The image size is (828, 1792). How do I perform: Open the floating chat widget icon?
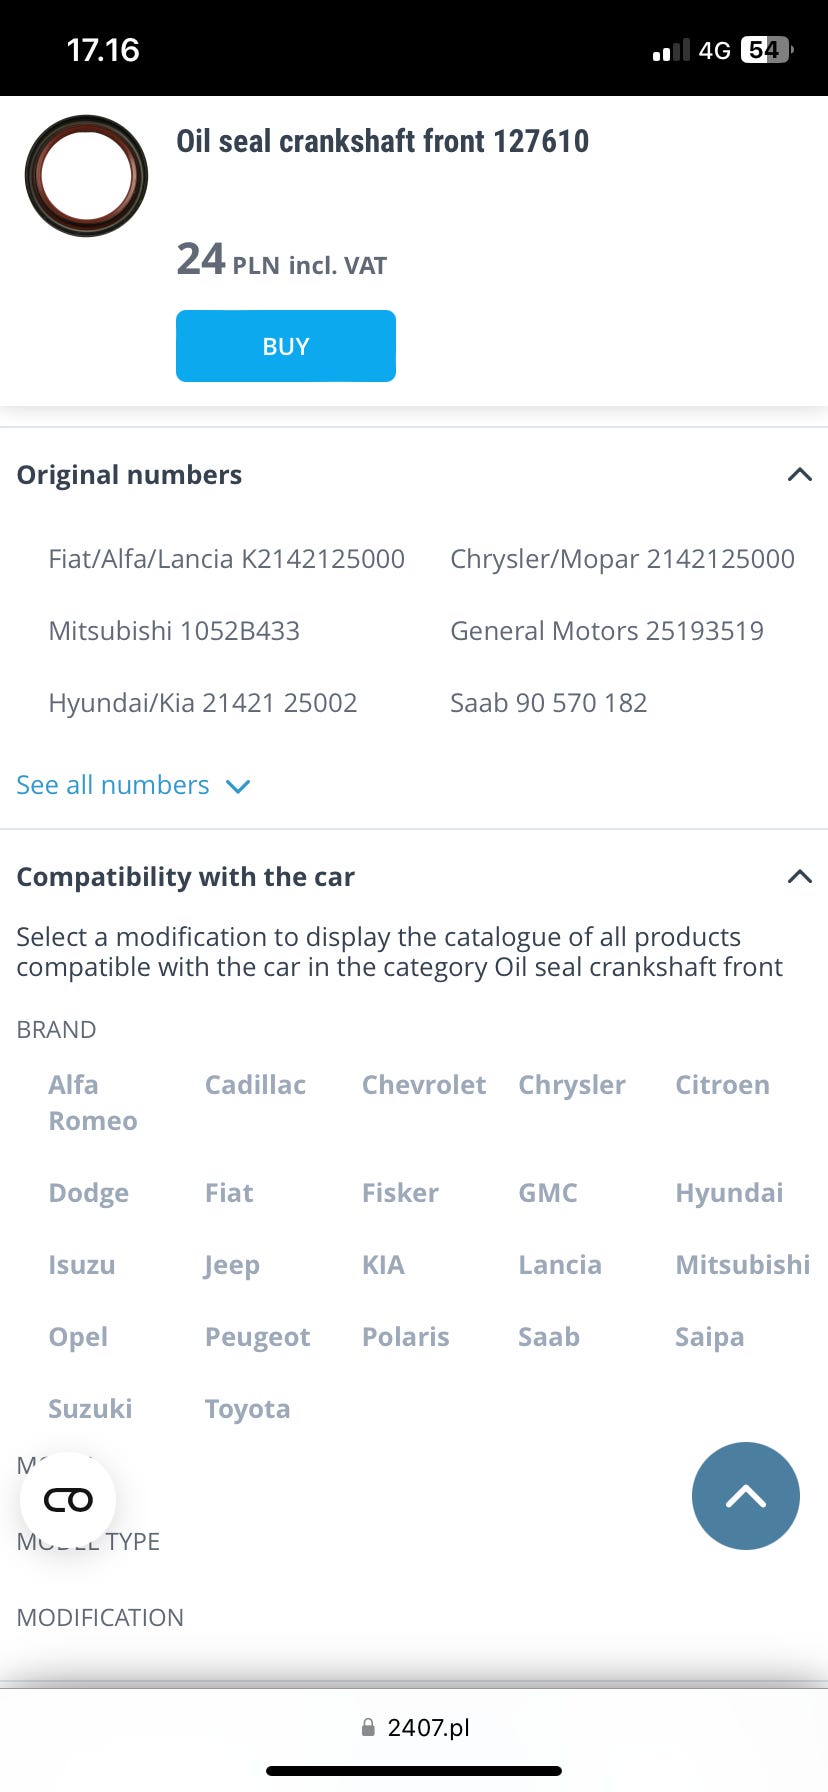pyautogui.click(x=68, y=1500)
